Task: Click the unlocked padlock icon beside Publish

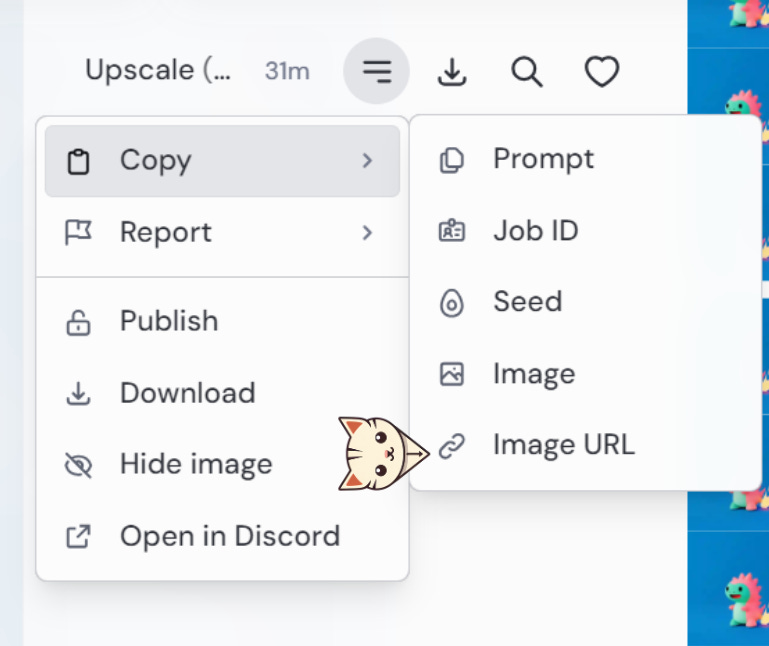Action: [x=78, y=323]
